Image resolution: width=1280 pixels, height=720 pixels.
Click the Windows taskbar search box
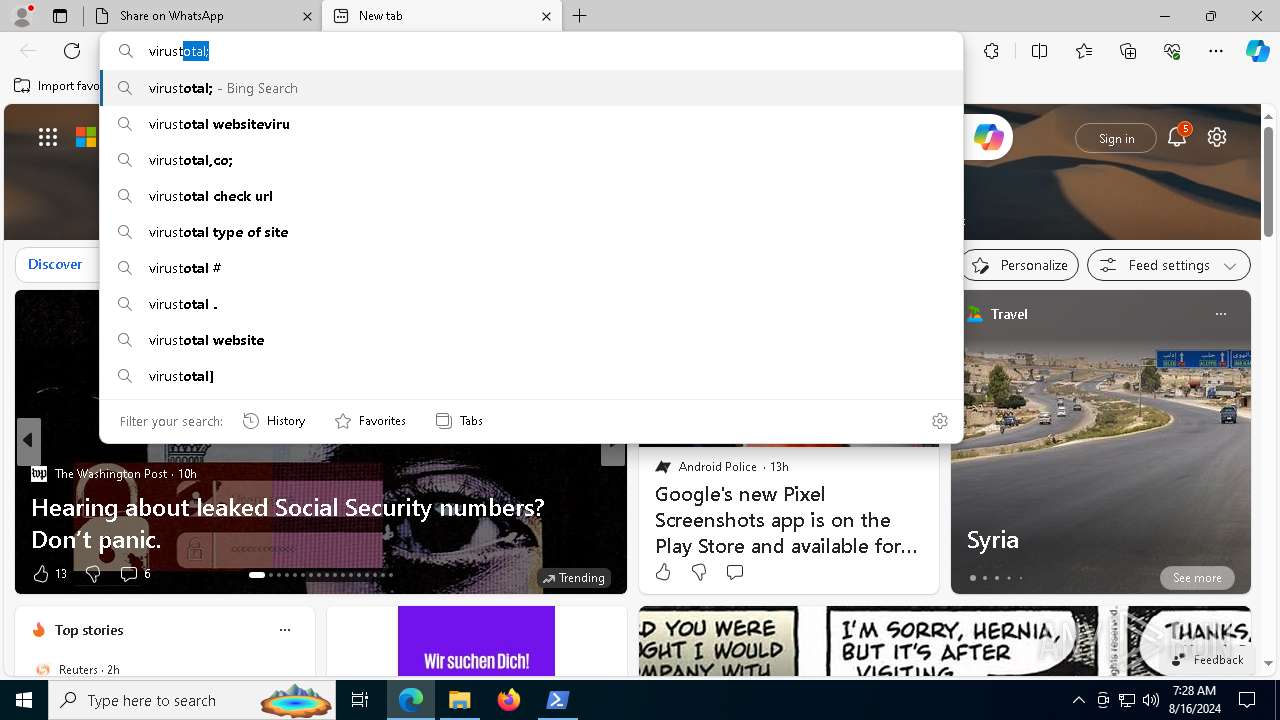[193, 700]
